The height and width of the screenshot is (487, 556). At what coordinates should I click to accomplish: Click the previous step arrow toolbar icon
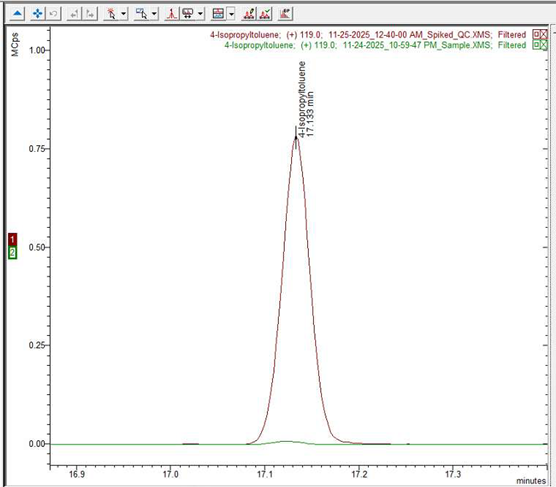[x=74, y=14]
